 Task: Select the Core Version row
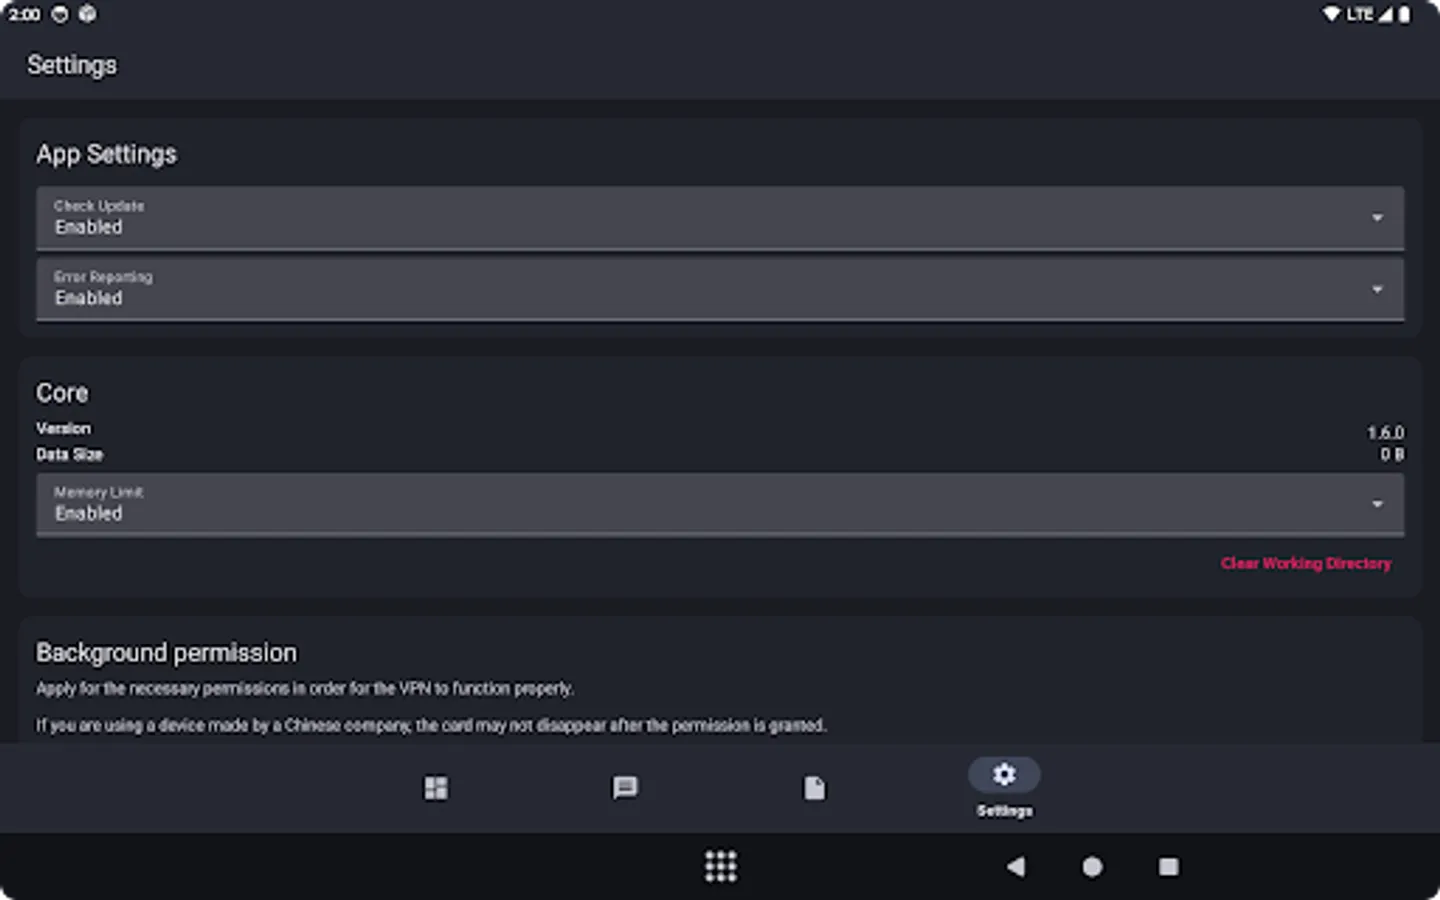click(720, 428)
